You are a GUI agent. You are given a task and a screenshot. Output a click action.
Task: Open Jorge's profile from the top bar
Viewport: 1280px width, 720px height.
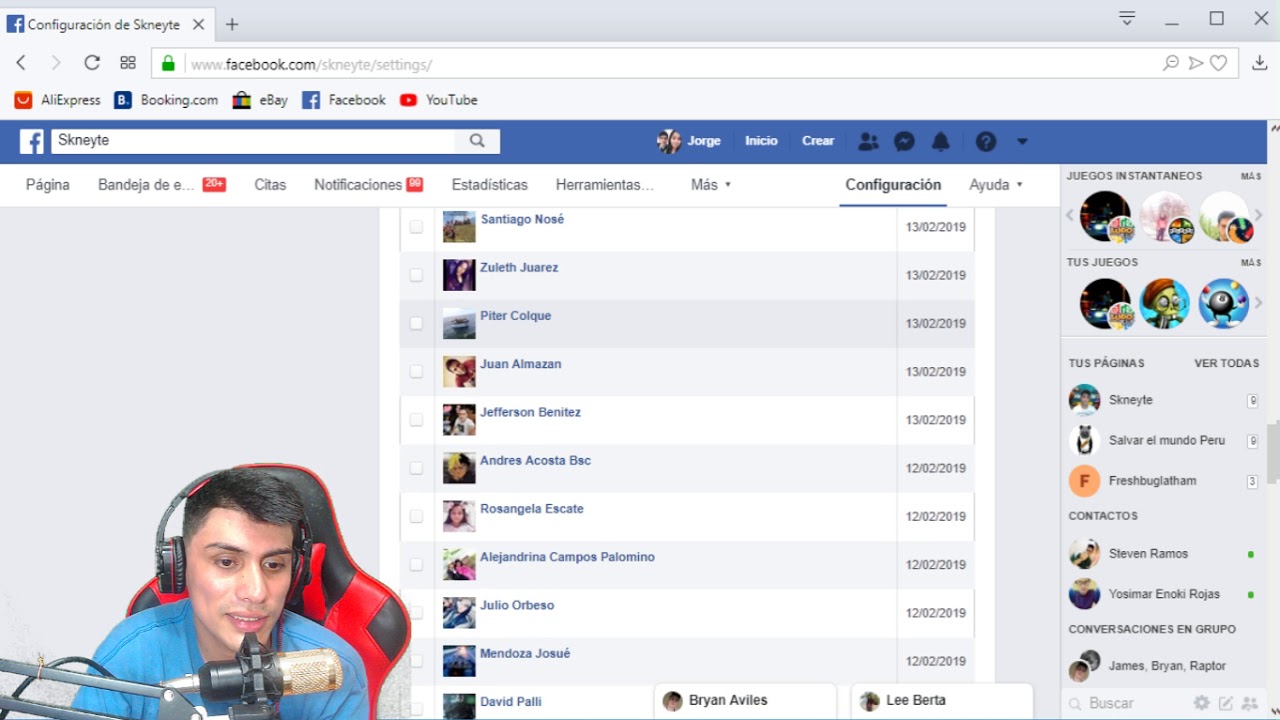(x=689, y=141)
